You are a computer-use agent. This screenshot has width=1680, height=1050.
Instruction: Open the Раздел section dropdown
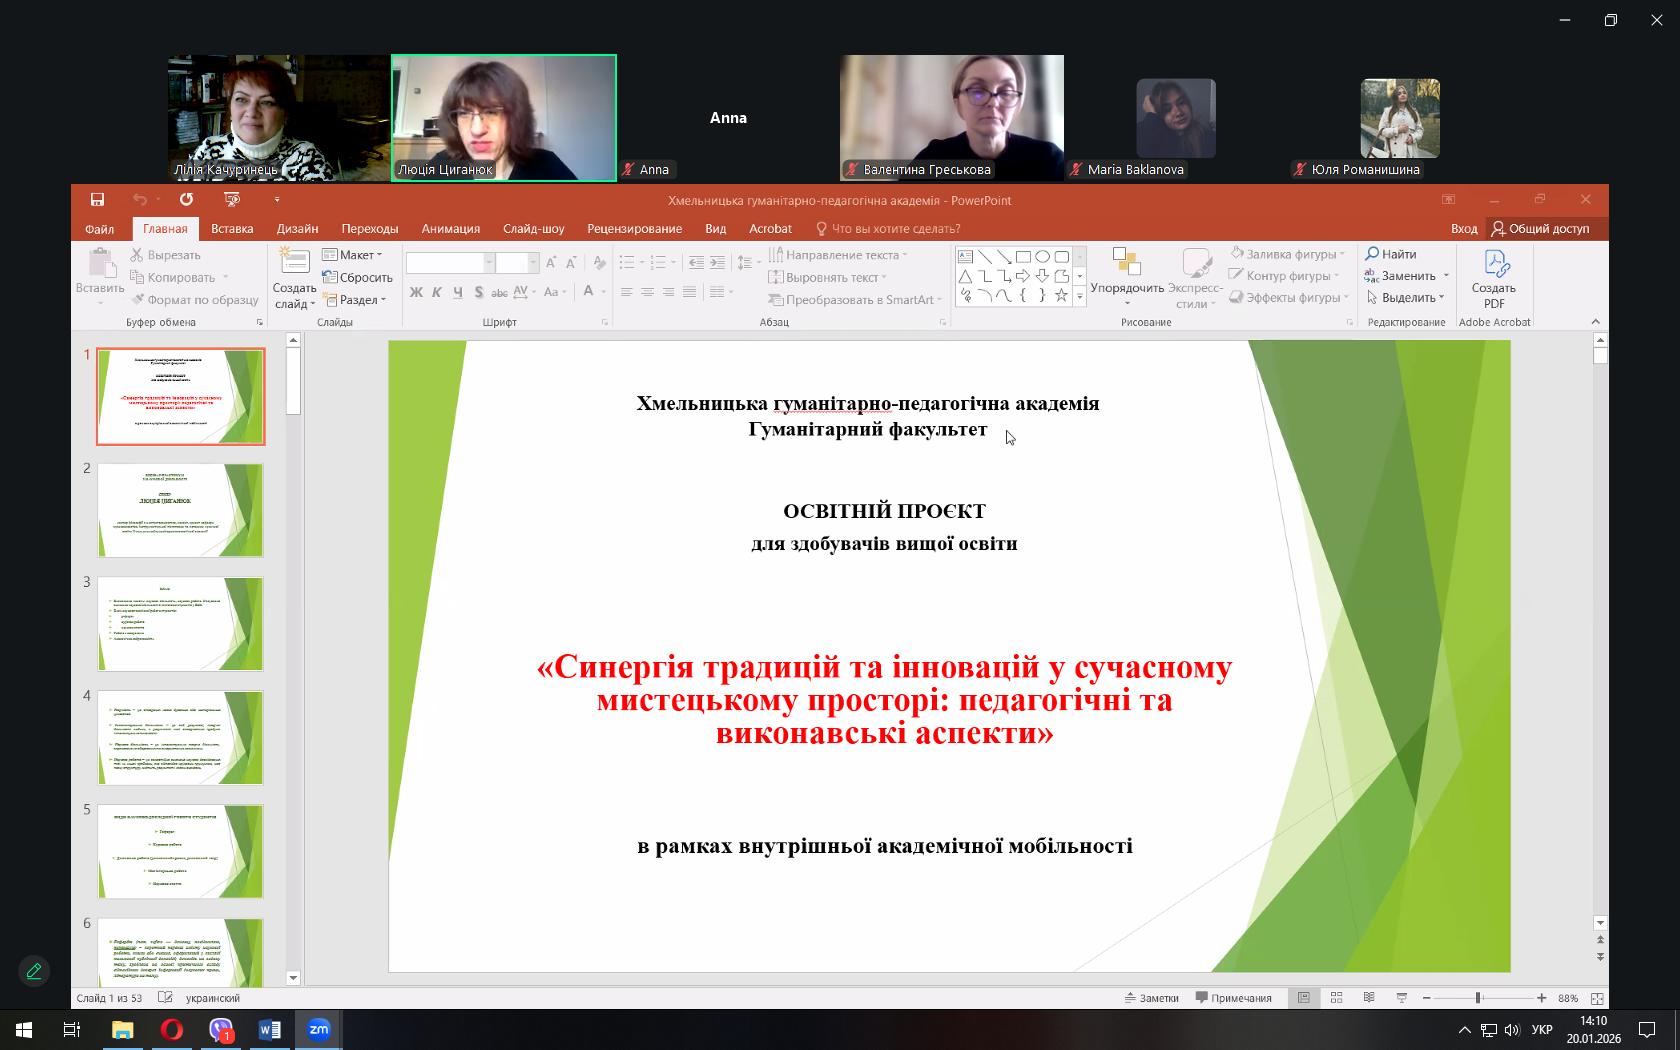pyautogui.click(x=355, y=300)
